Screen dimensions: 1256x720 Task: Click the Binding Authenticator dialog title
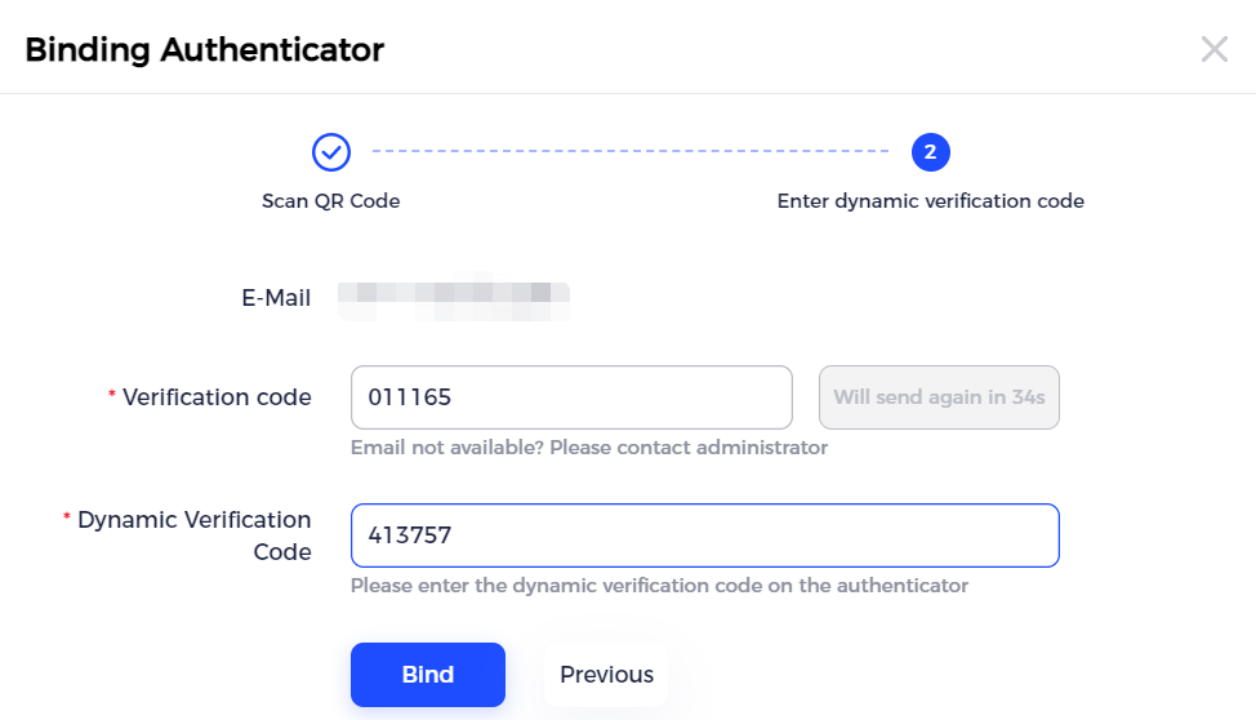coord(205,49)
